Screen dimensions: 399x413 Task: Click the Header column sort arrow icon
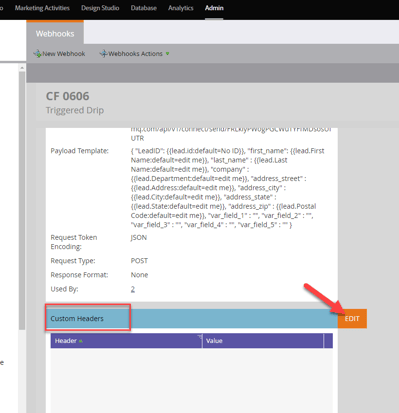point(81,341)
